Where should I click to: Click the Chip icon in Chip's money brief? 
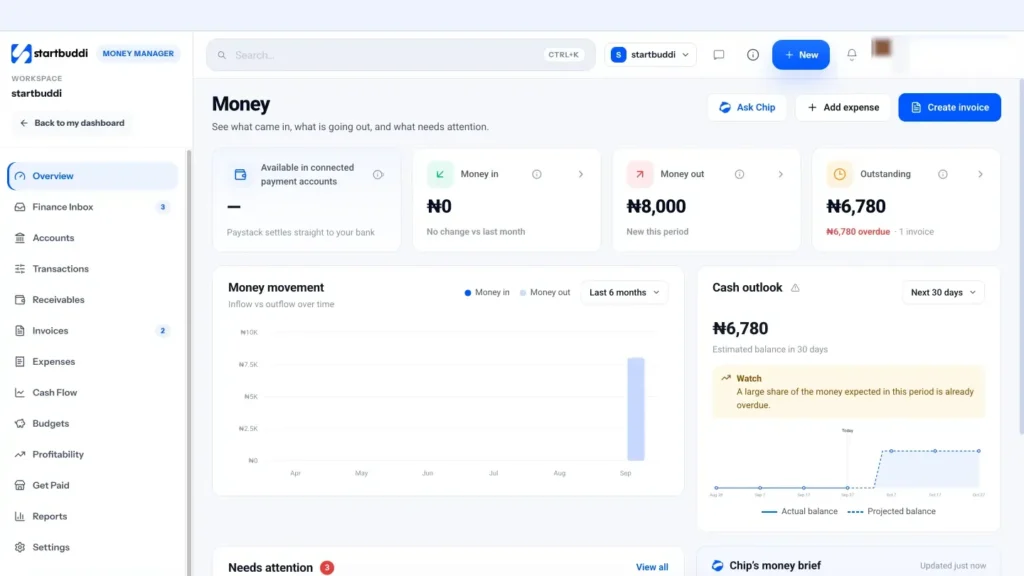(717, 566)
